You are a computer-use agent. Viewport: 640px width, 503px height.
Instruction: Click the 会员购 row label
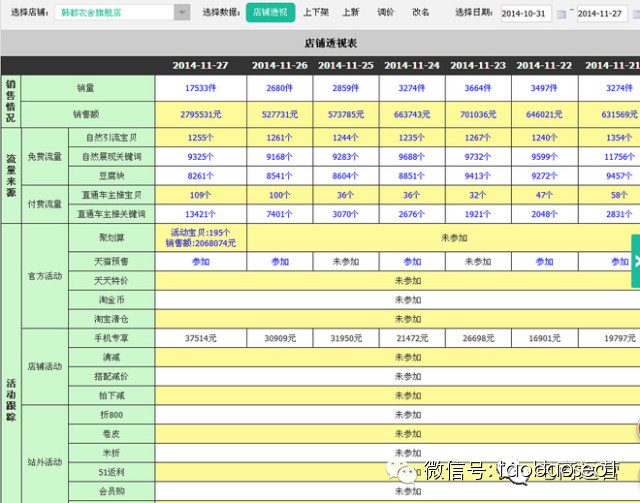(111, 491)
